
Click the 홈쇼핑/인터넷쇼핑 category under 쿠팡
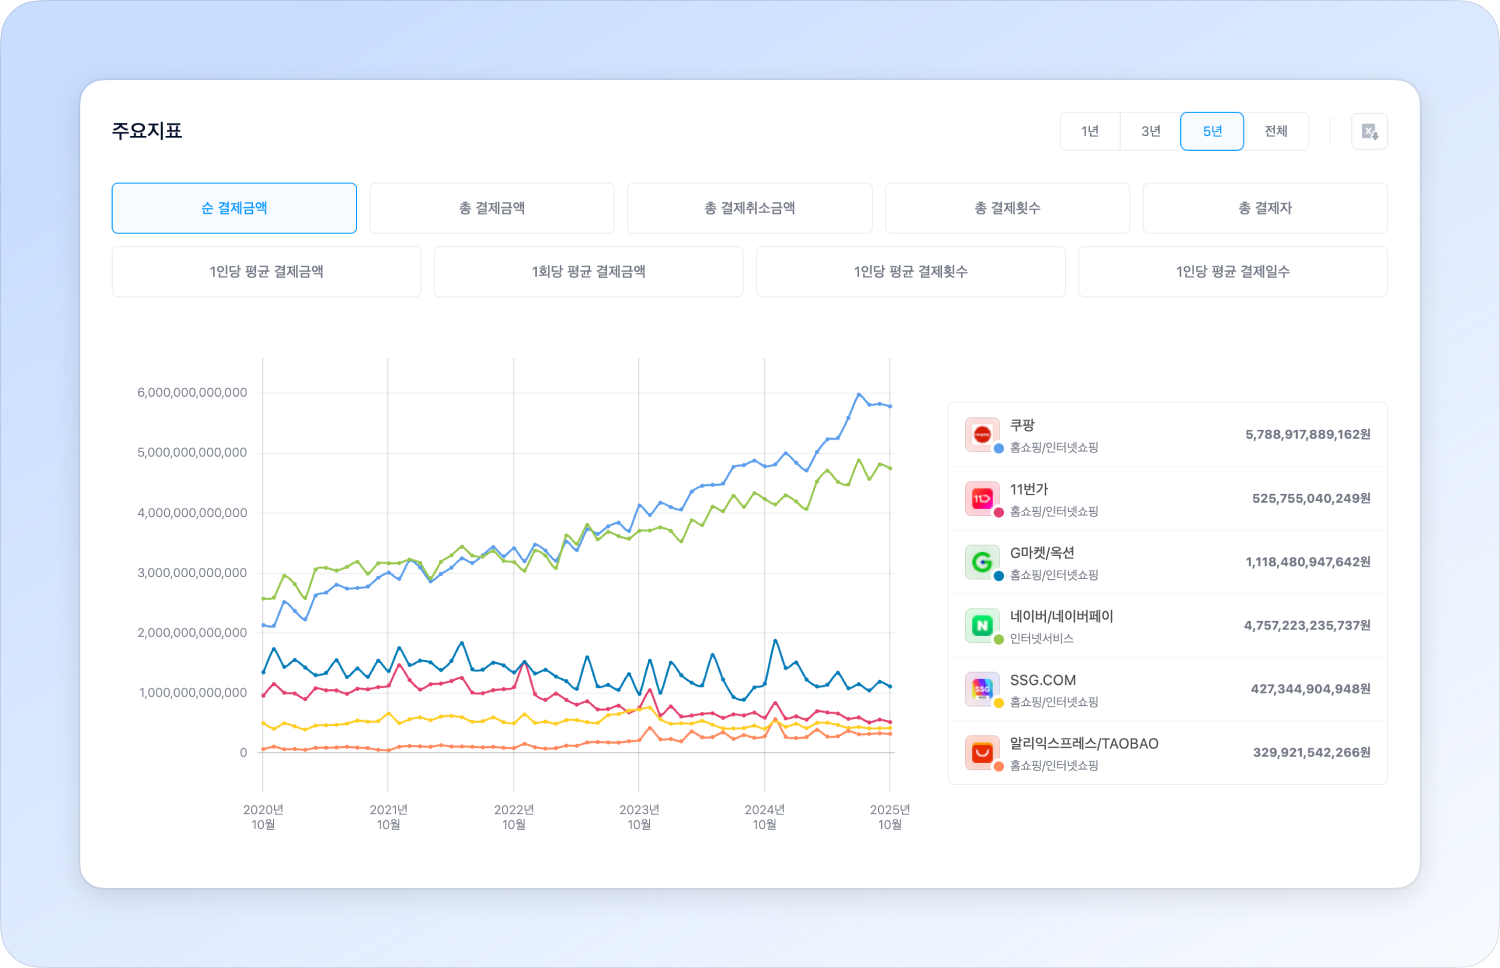[x=1054, y=448]
